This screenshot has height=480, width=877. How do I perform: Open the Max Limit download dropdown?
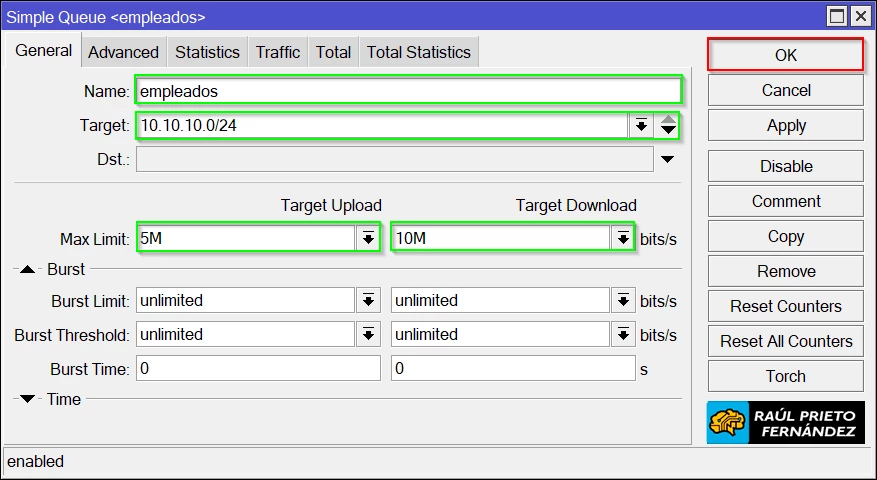pyautogui.click(x=622, y=238)
